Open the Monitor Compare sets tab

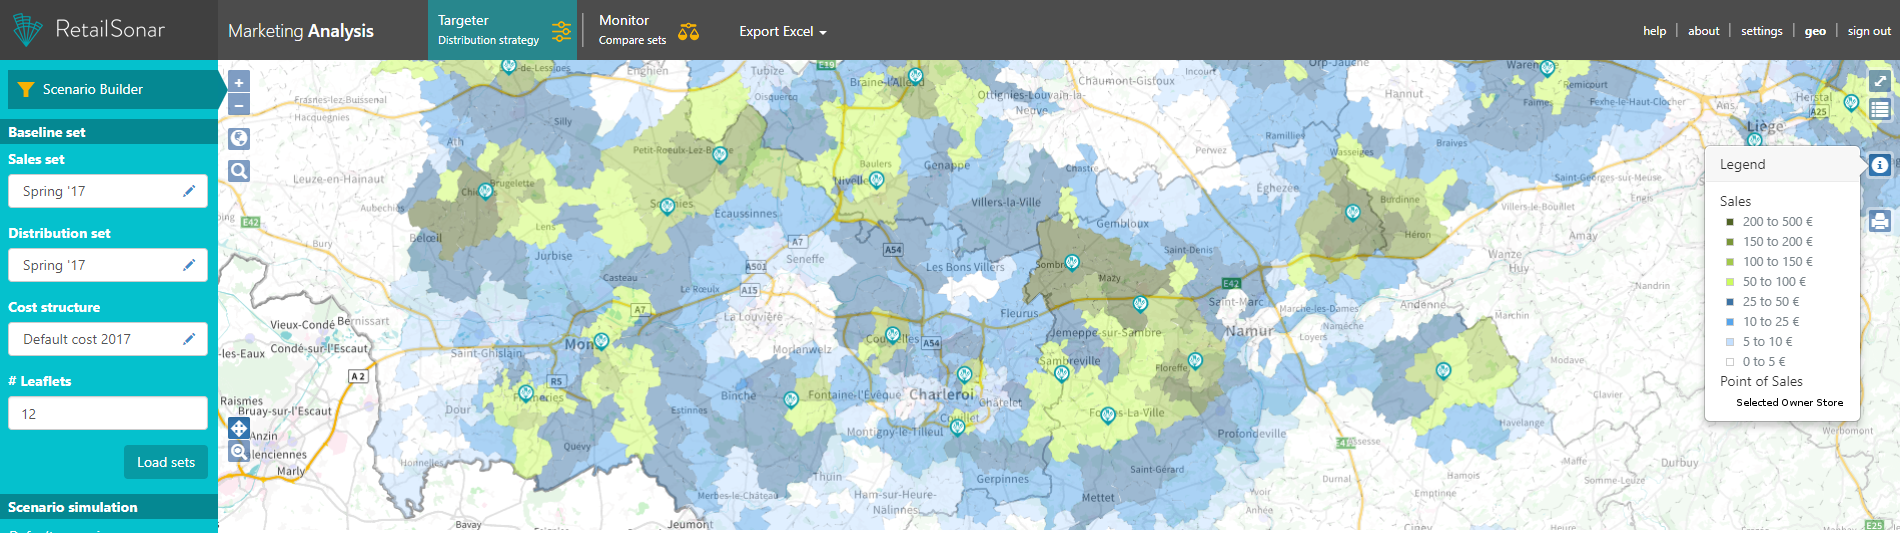point(647,30)
